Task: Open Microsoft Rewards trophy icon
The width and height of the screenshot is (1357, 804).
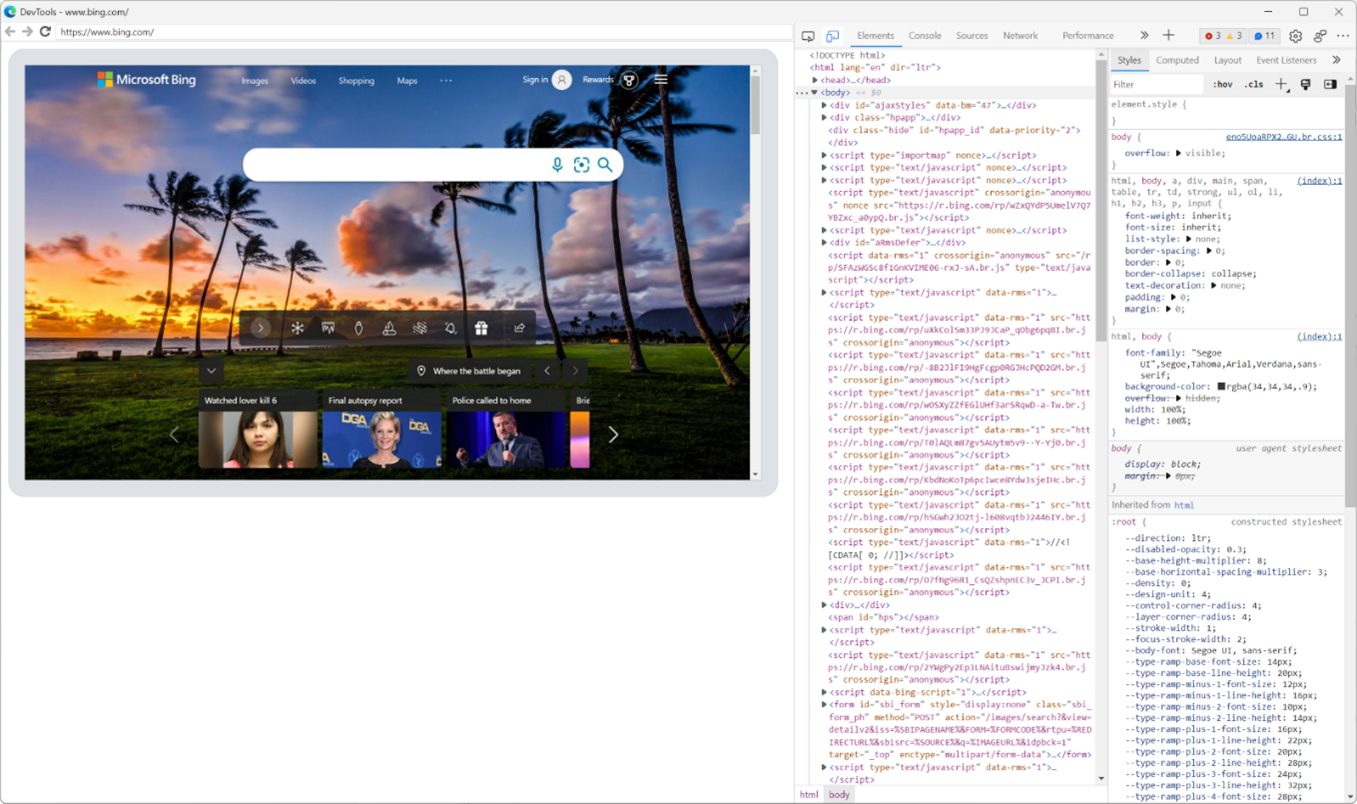Action: 628,80
